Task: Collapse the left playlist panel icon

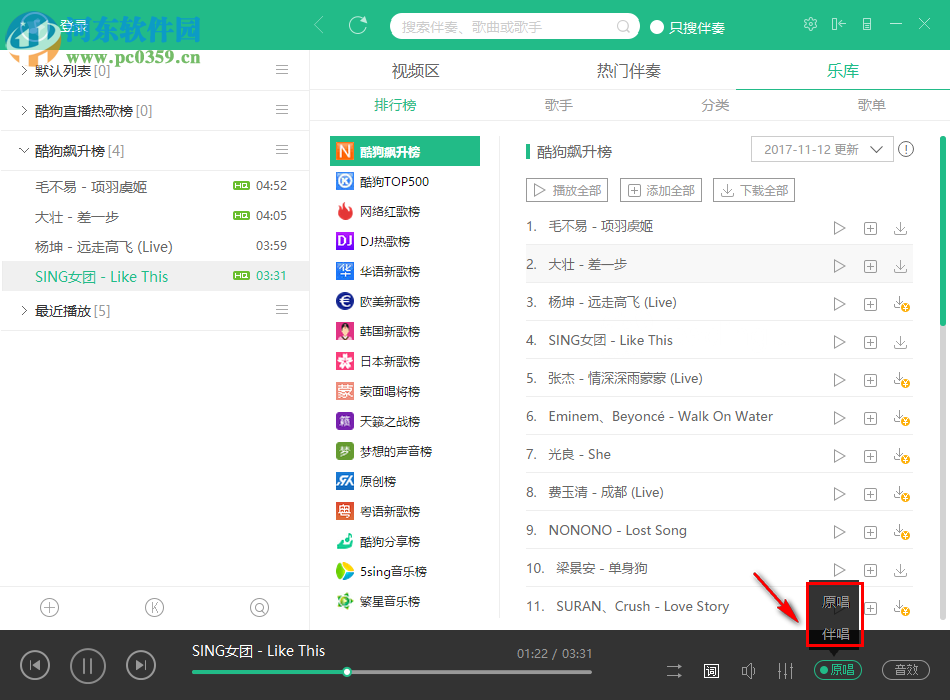Action: pyautogui.click(x=839, y=24)
